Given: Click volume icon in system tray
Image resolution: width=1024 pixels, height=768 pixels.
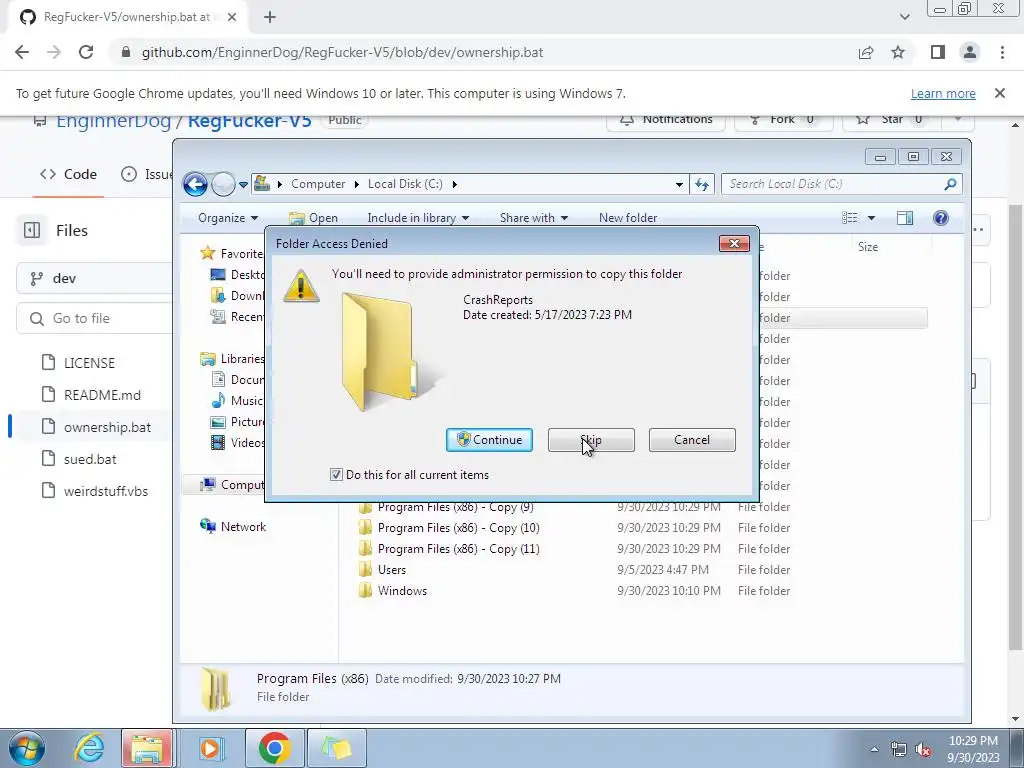Looking at the screenshot, I should [x=923, y=750].
